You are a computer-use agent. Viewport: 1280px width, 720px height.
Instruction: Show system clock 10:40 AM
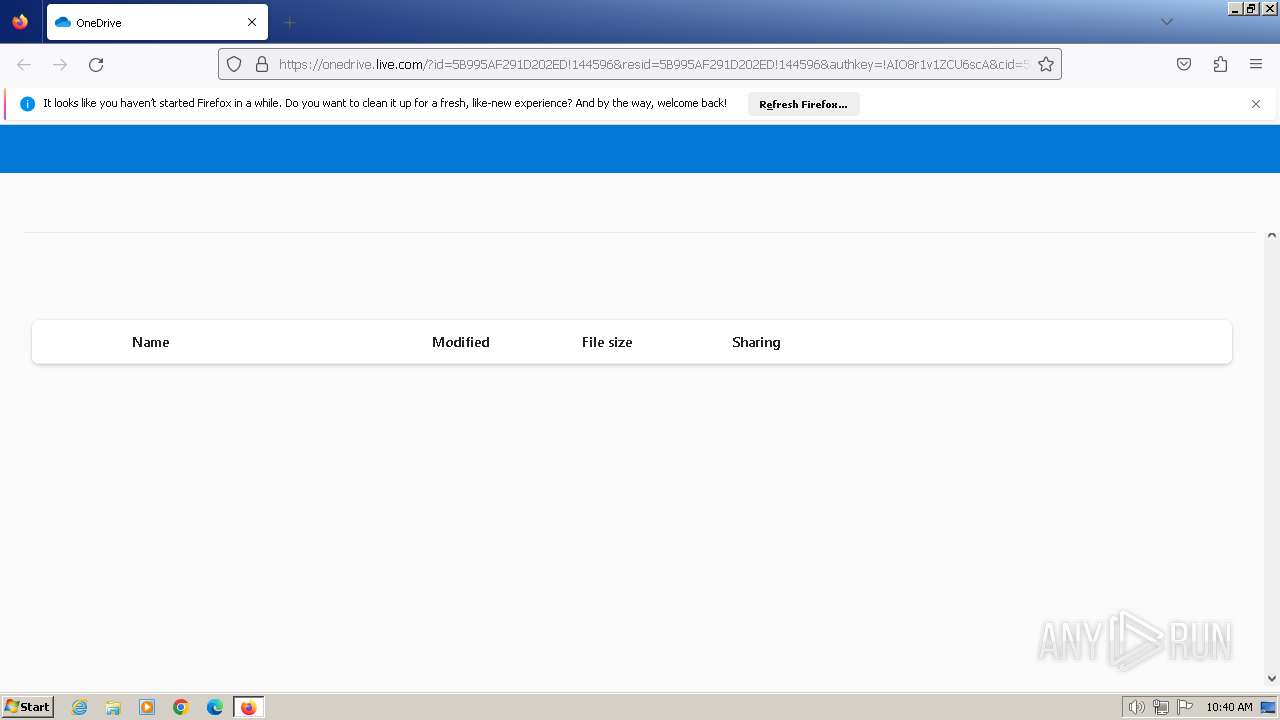(1229, 707)
